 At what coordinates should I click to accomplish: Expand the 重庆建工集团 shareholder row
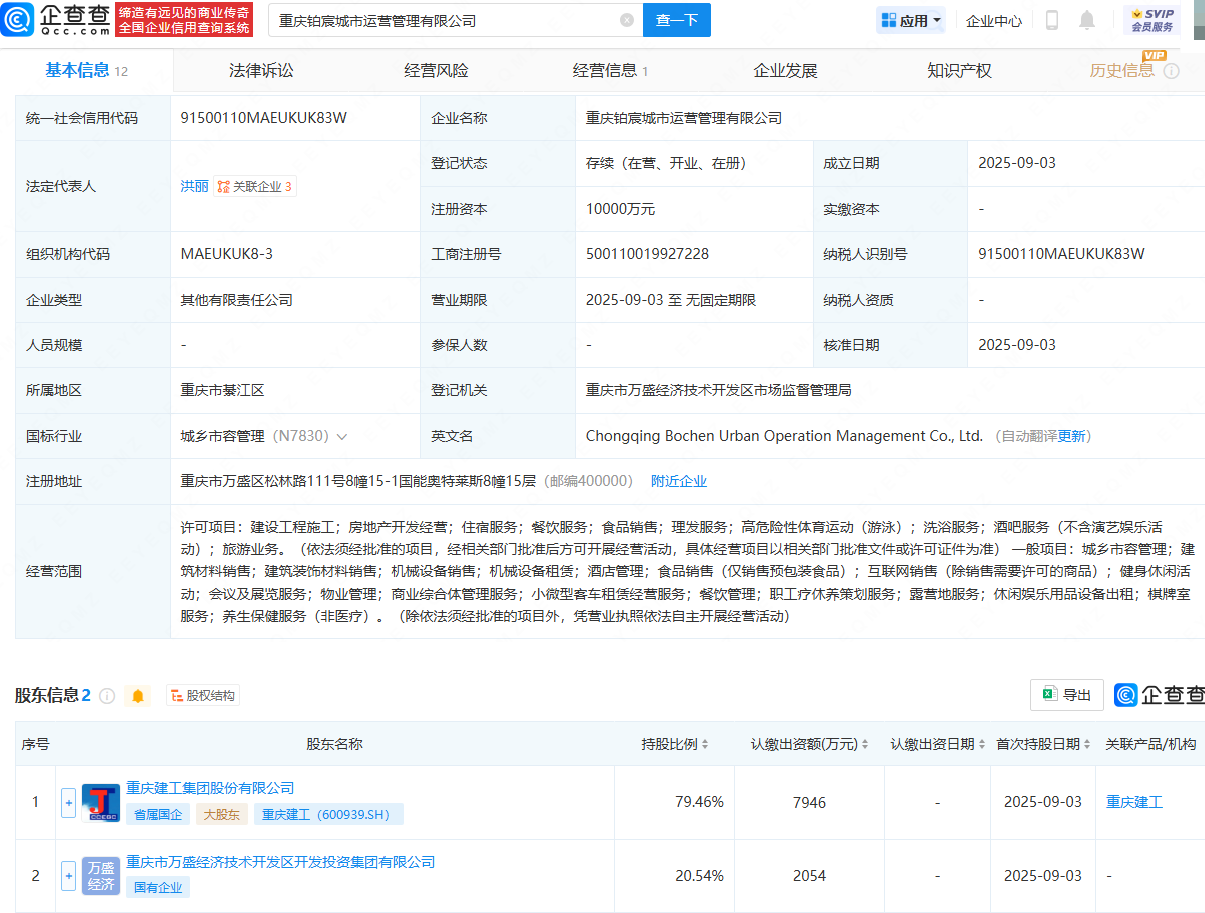tap(68, 802)
